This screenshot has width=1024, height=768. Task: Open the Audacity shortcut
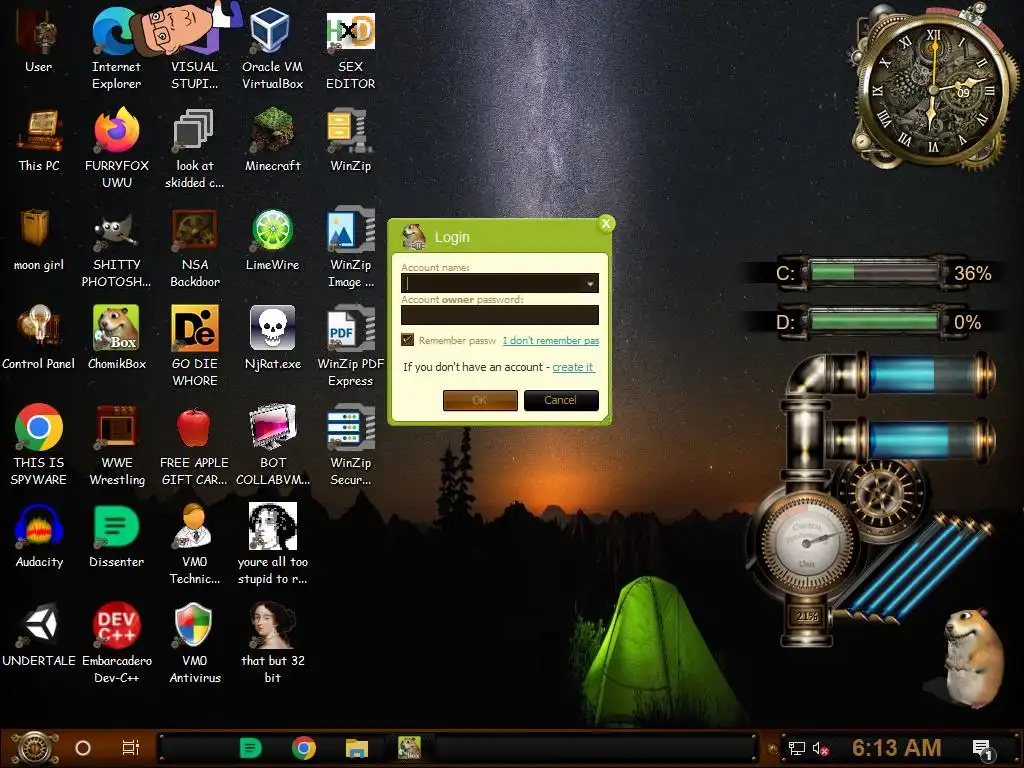point(39,536)
